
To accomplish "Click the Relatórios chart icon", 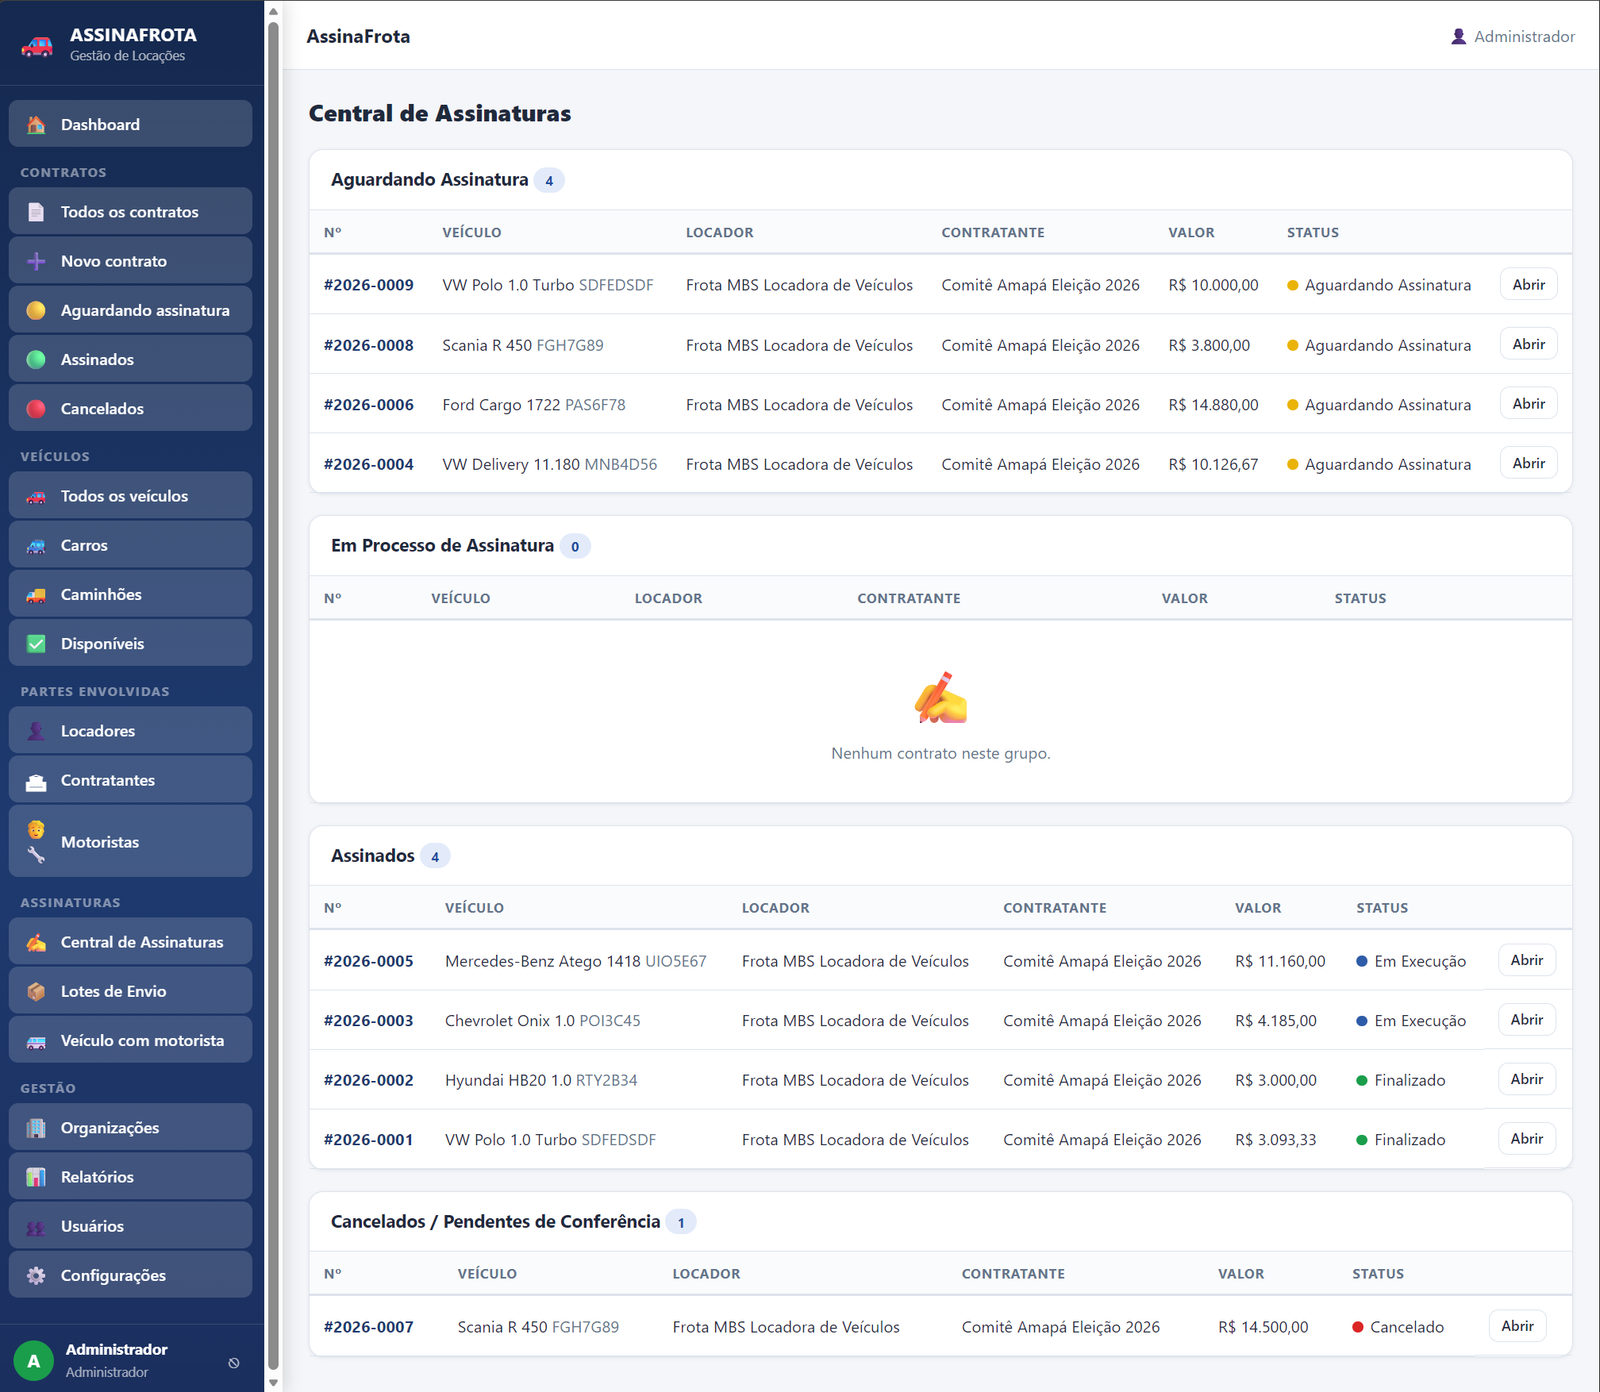I will point(36,1177).
